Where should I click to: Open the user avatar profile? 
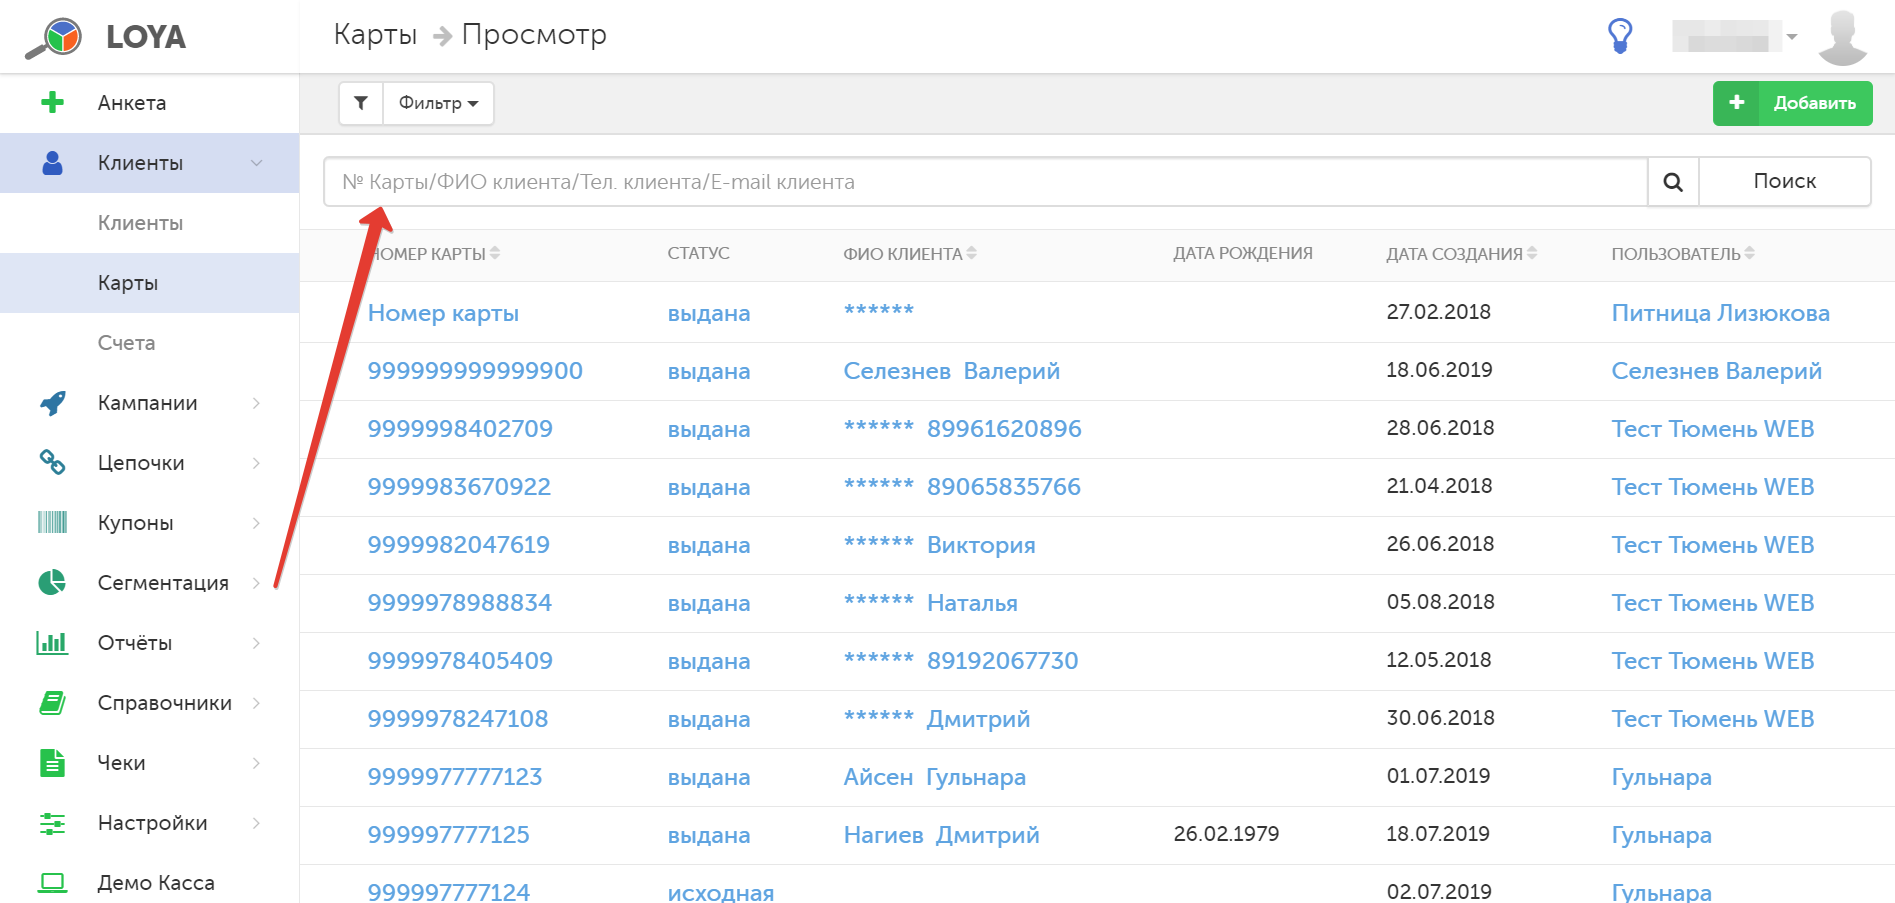click(1843, 37)
